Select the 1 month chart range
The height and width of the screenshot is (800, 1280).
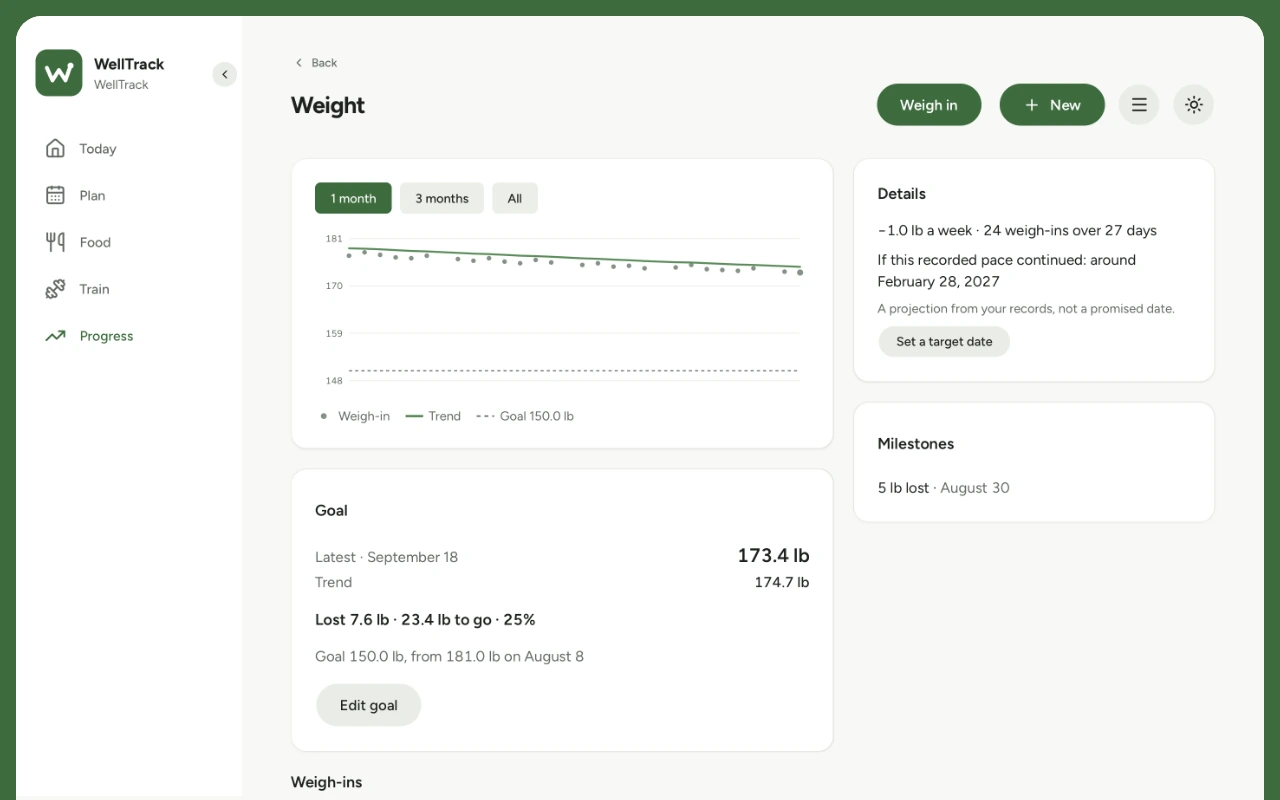354,198
